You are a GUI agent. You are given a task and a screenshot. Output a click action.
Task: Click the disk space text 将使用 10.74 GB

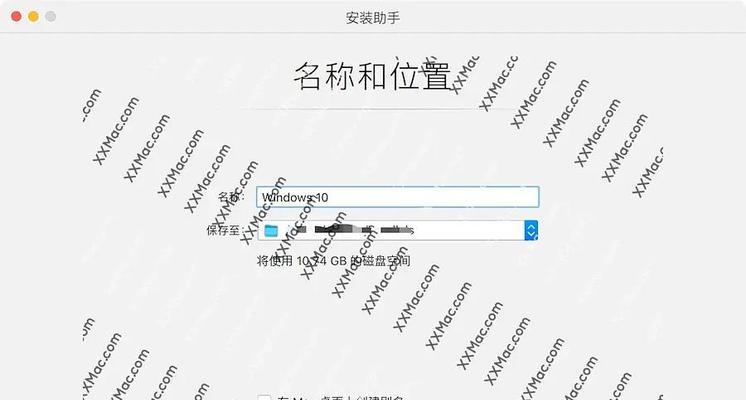click(334, 261)
